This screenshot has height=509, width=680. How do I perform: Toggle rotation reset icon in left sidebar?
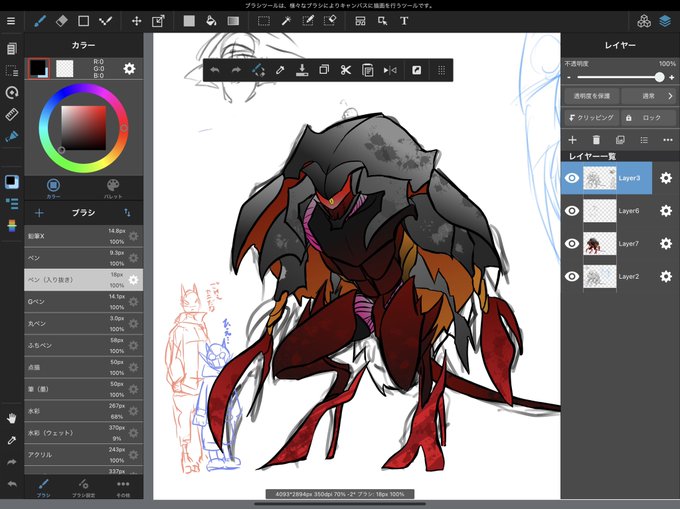[x=11, y=92]
